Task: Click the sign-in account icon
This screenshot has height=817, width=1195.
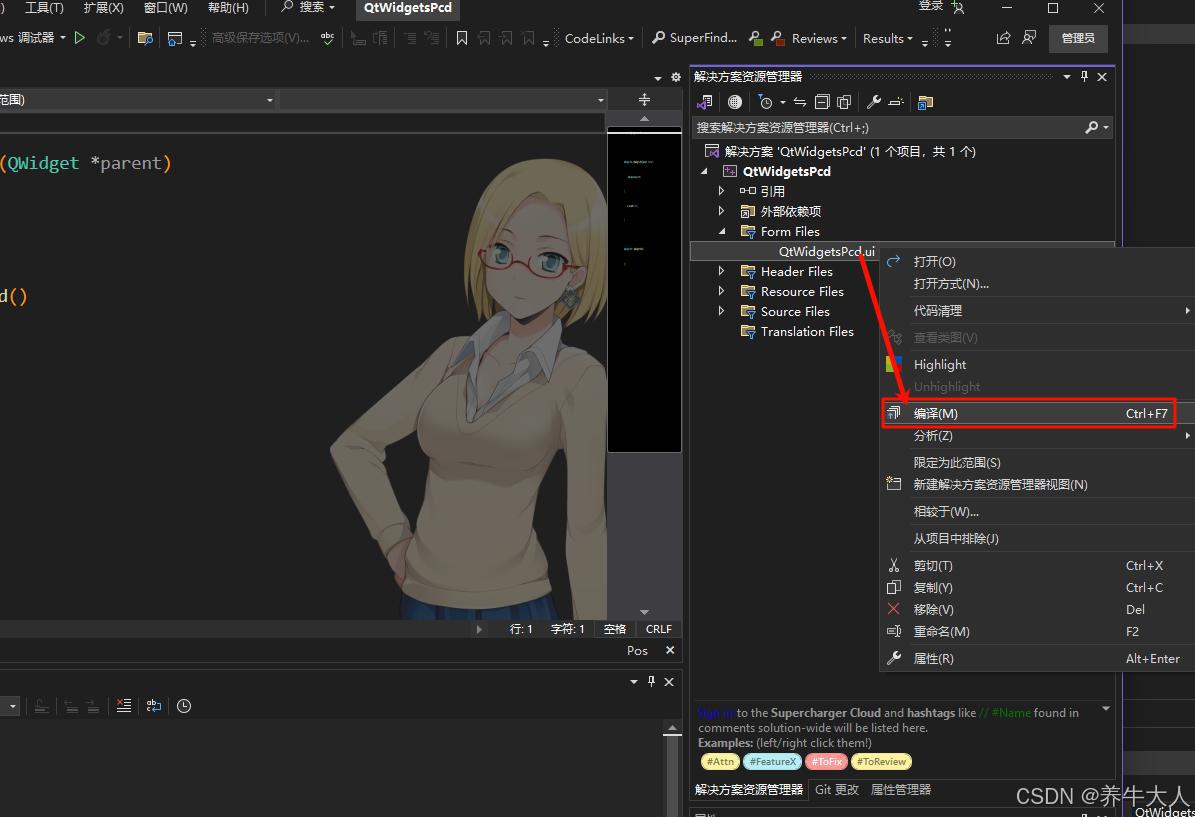Action: coord(958,8)
